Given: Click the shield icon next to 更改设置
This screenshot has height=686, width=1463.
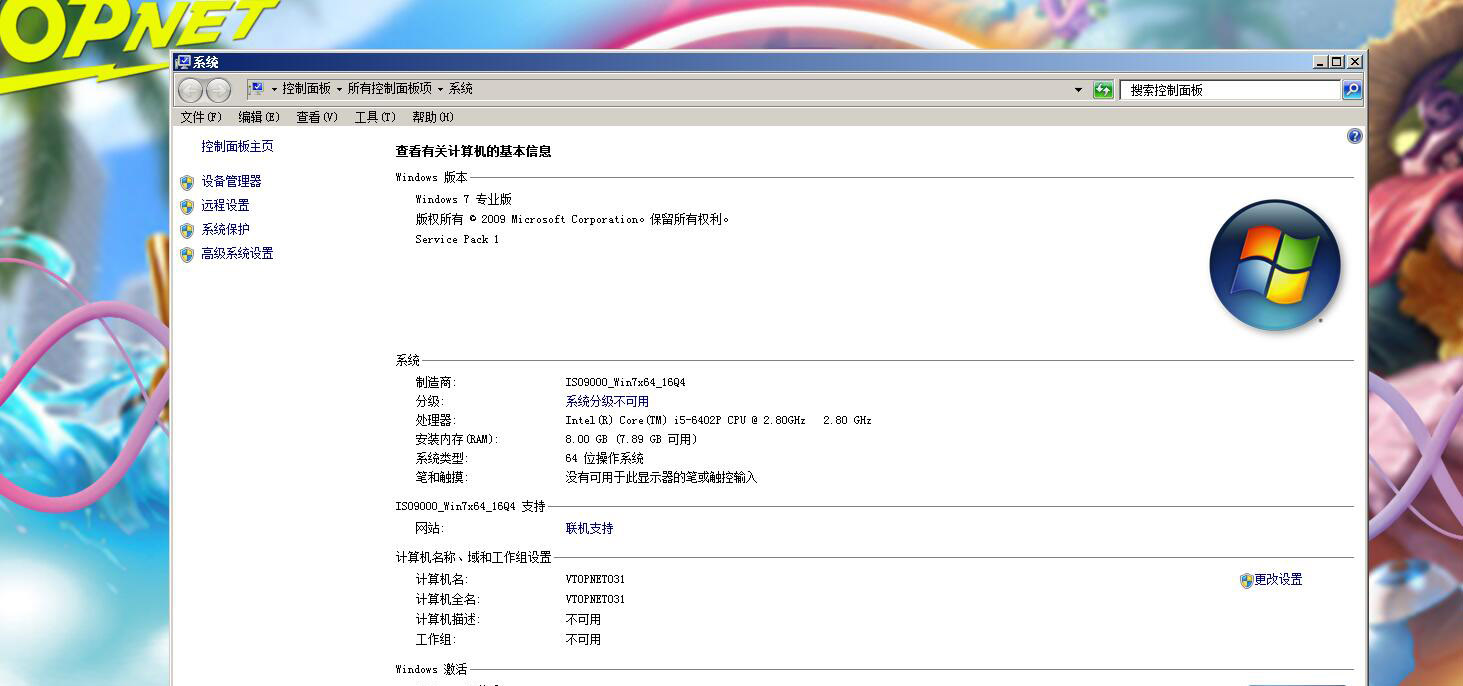Looking at the screenshot, I should coord(1245,579).
